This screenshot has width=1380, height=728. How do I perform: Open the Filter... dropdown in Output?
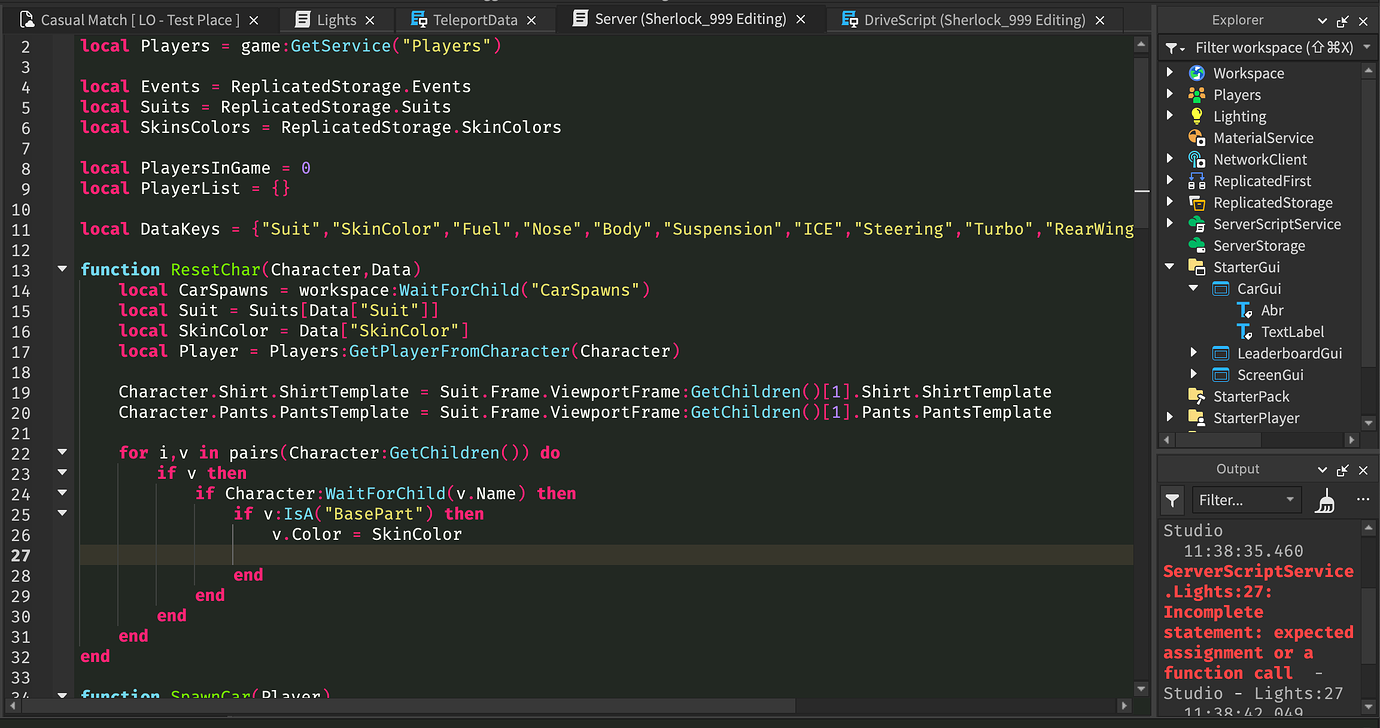point(1243,500)
